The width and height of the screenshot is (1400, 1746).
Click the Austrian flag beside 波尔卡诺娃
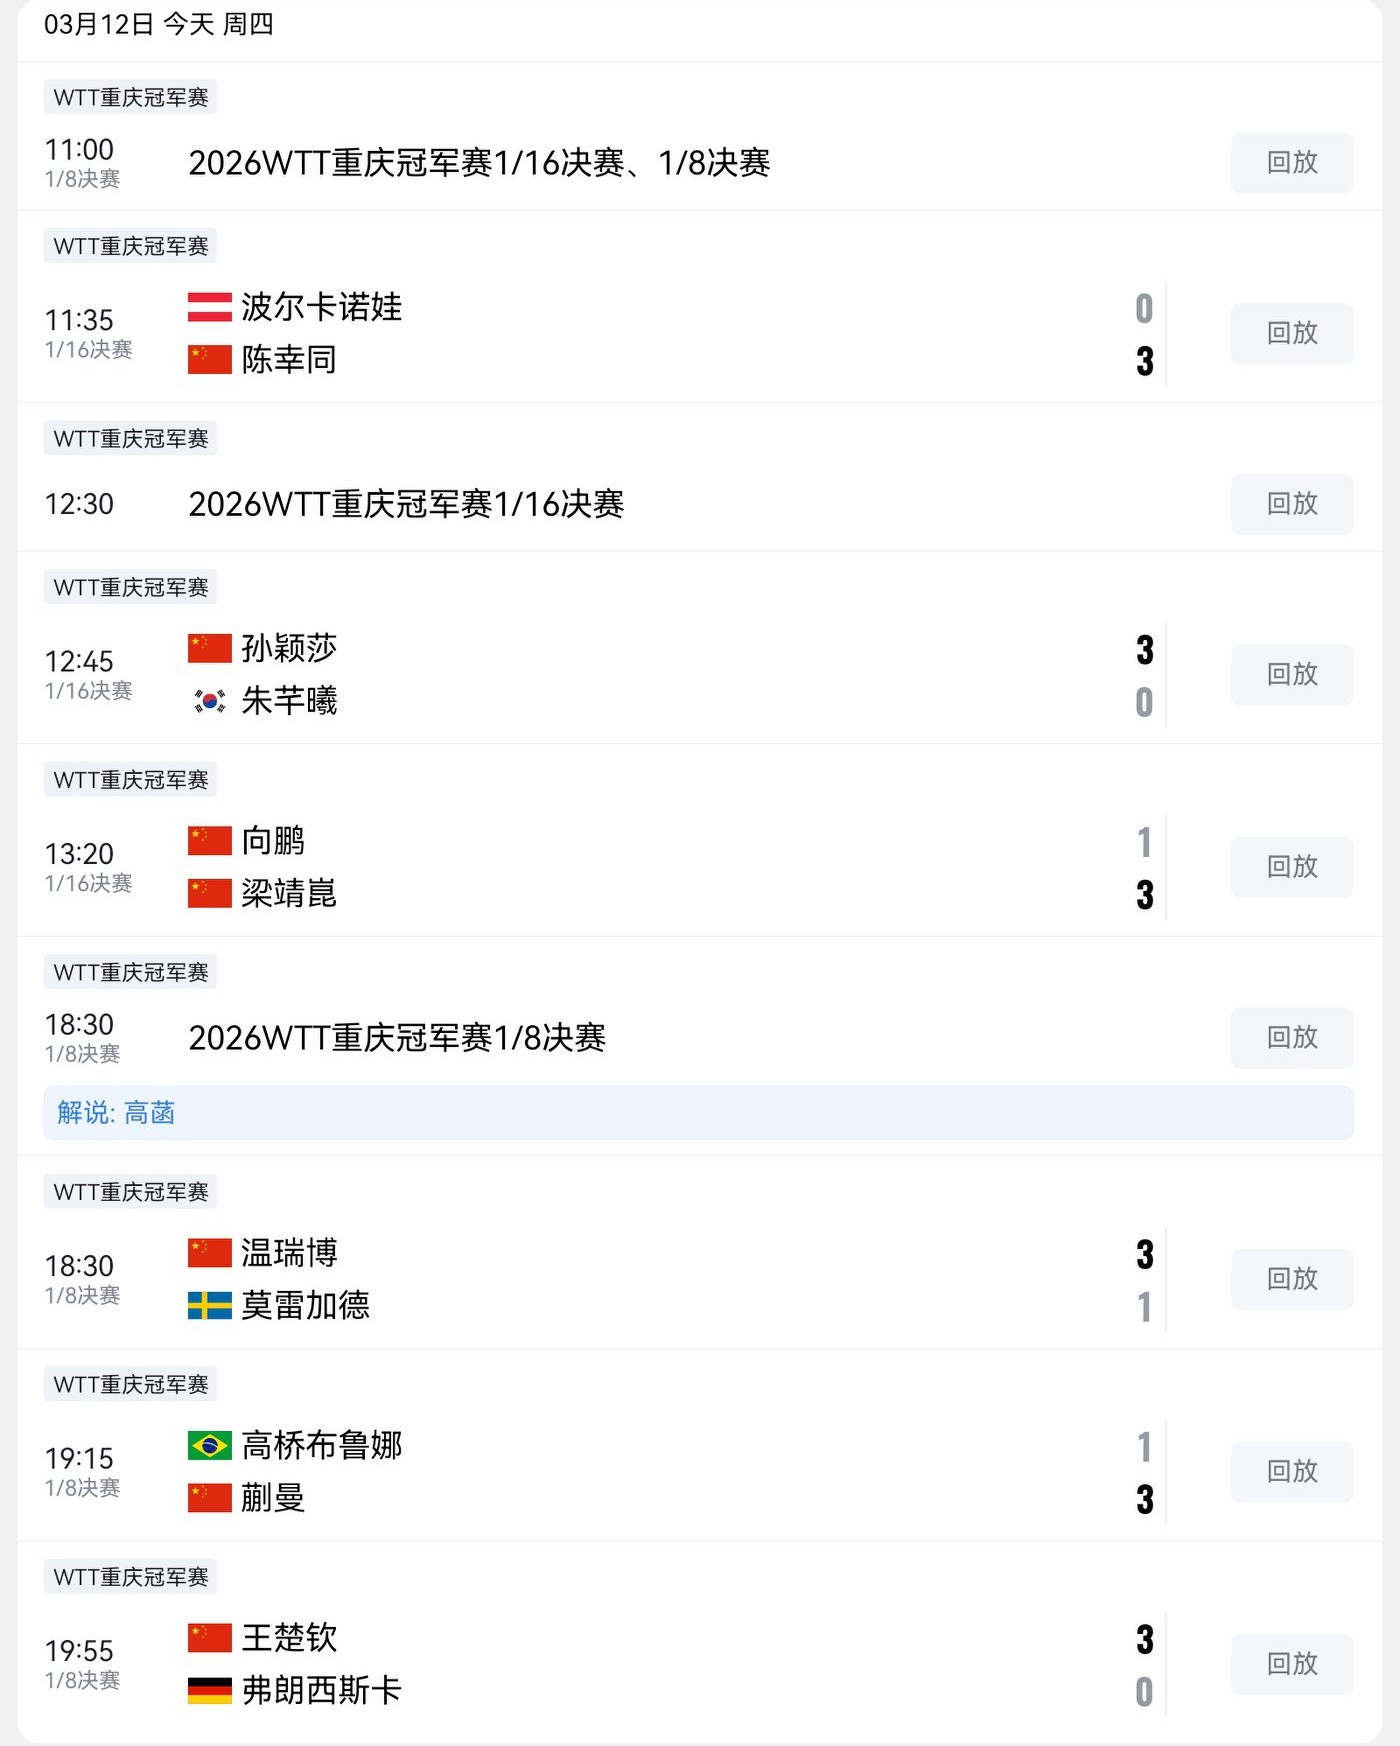point(209,307)
